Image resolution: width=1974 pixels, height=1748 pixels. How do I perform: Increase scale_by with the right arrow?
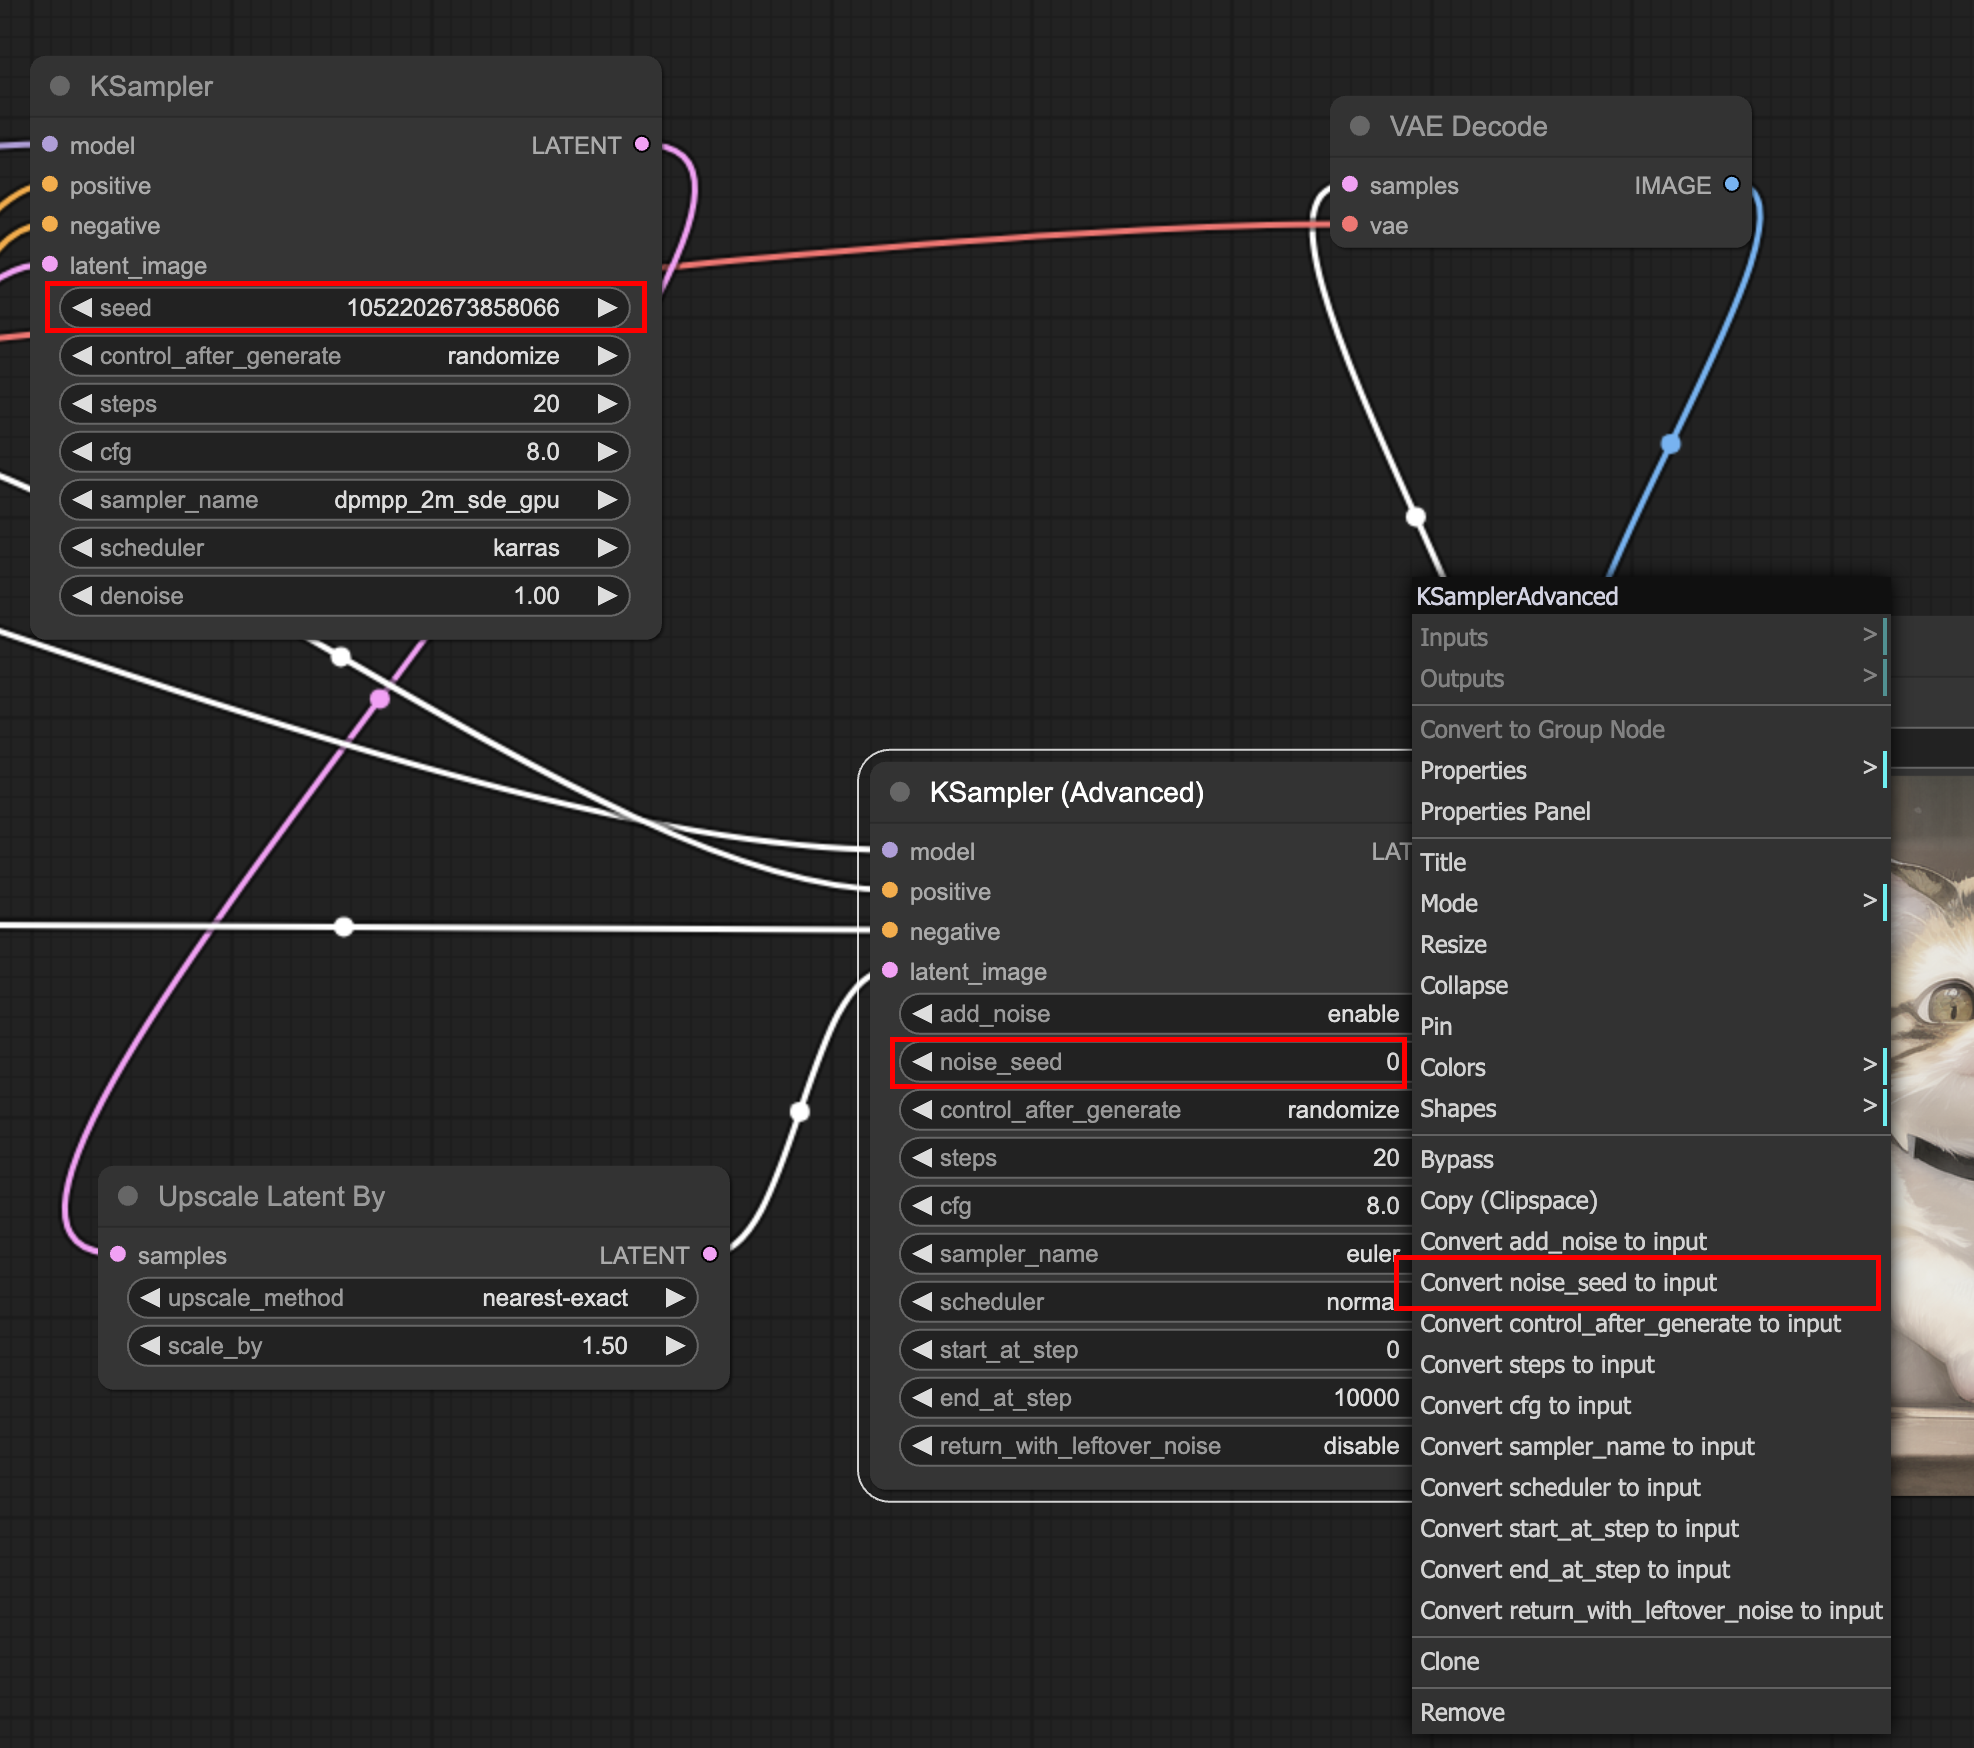(675, 1346)
